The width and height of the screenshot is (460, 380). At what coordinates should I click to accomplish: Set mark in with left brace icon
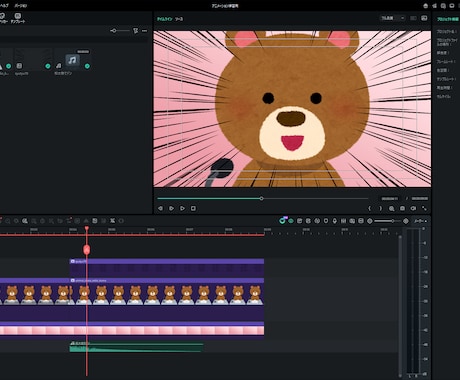coord(369,208)
